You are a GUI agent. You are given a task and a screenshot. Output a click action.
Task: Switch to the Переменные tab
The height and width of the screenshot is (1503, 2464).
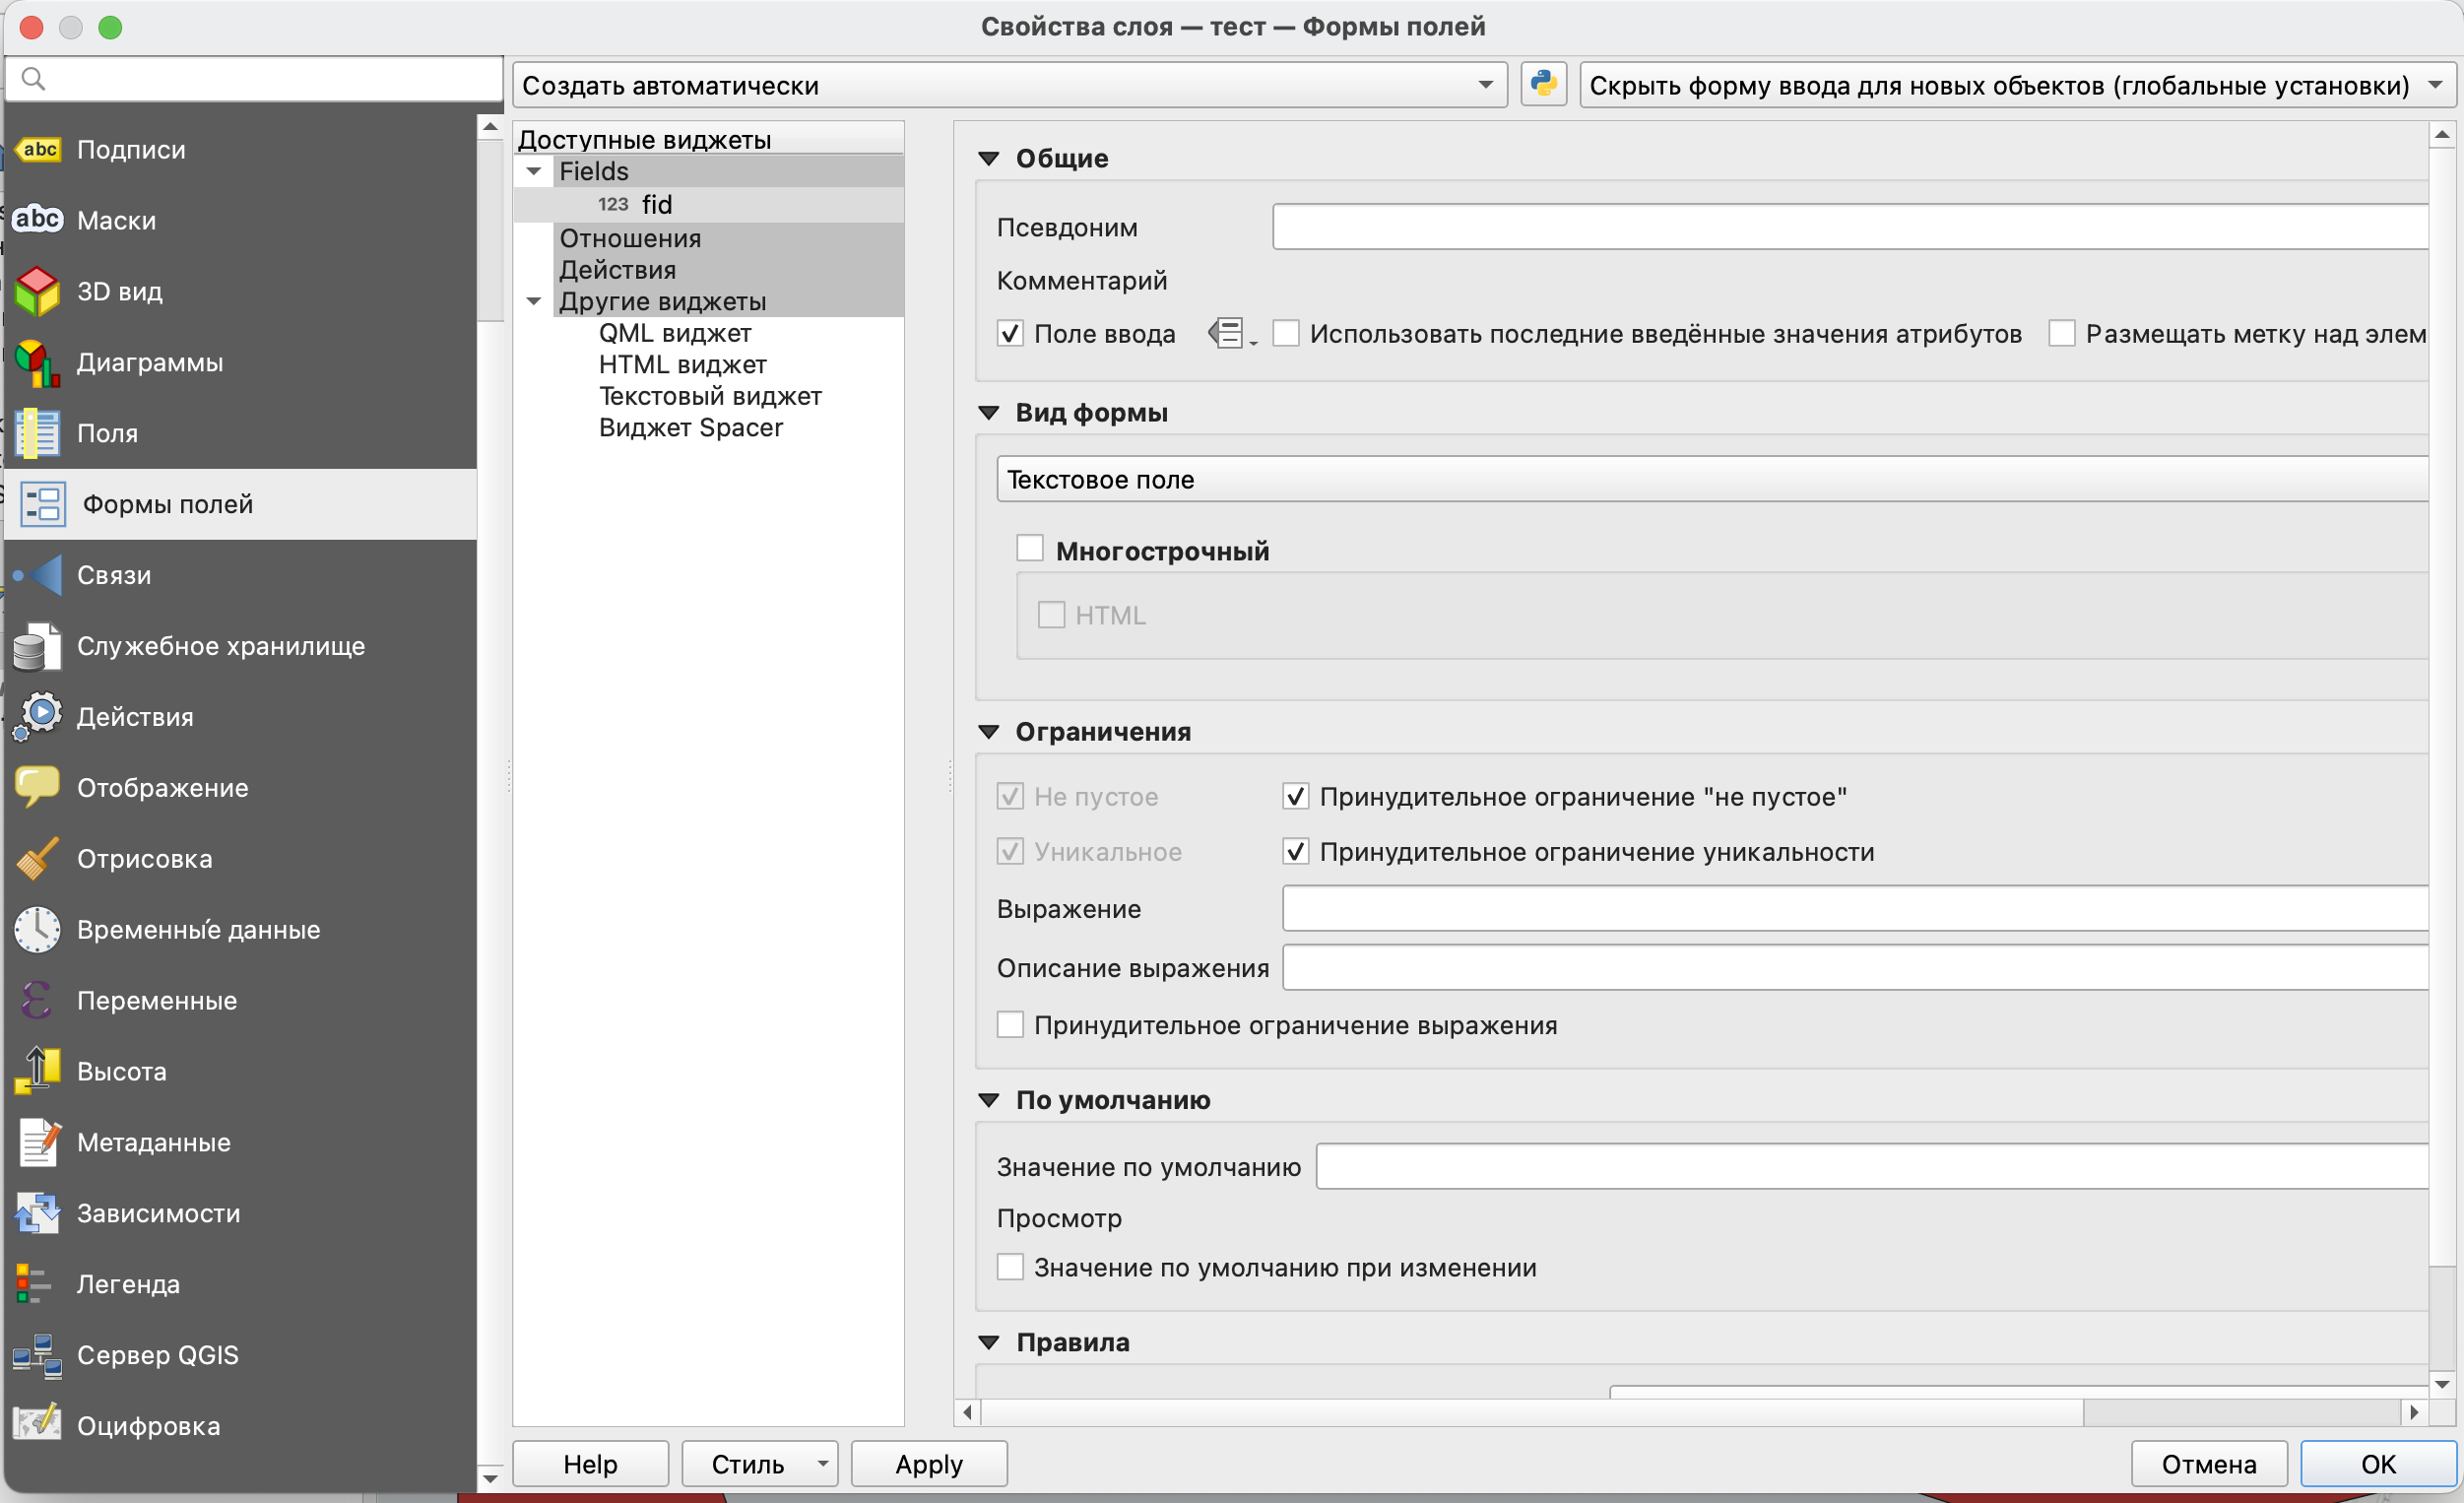(x=157, y=1000)
